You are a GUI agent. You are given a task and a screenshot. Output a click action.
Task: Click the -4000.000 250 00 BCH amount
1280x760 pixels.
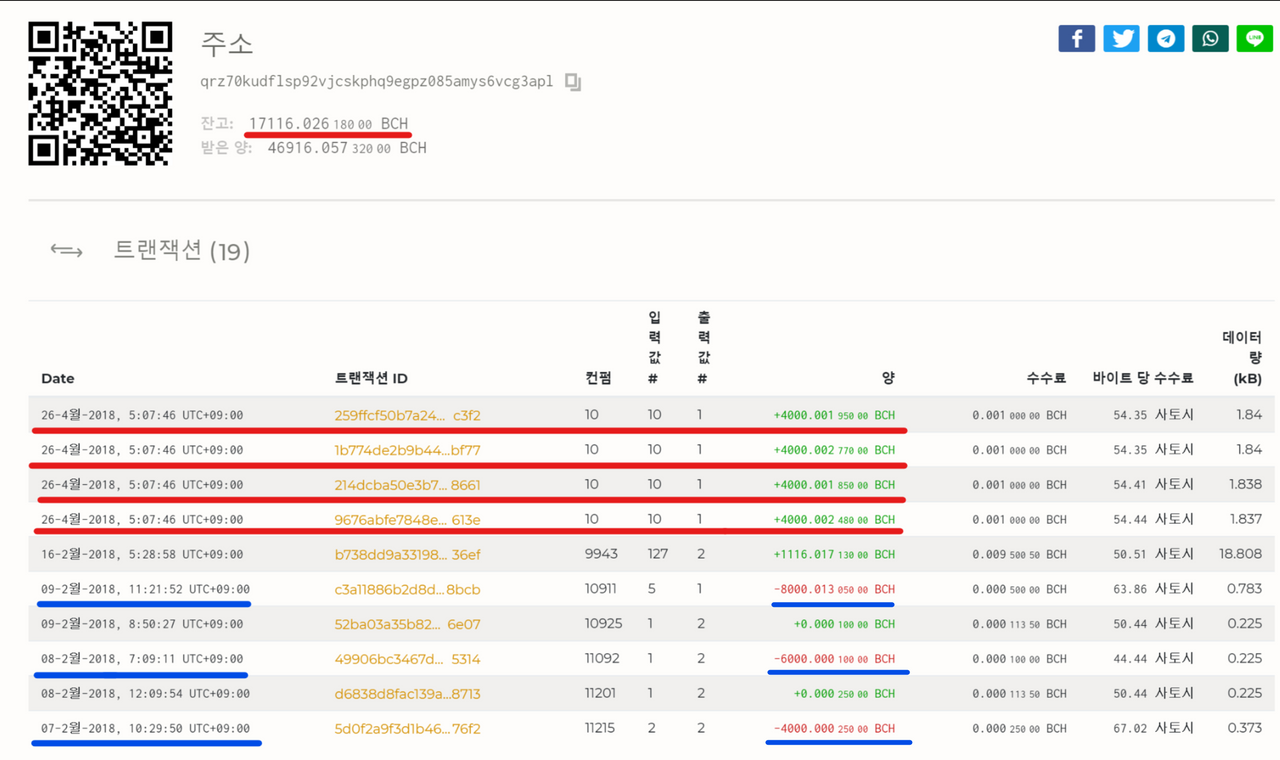(x=834, y=728)
